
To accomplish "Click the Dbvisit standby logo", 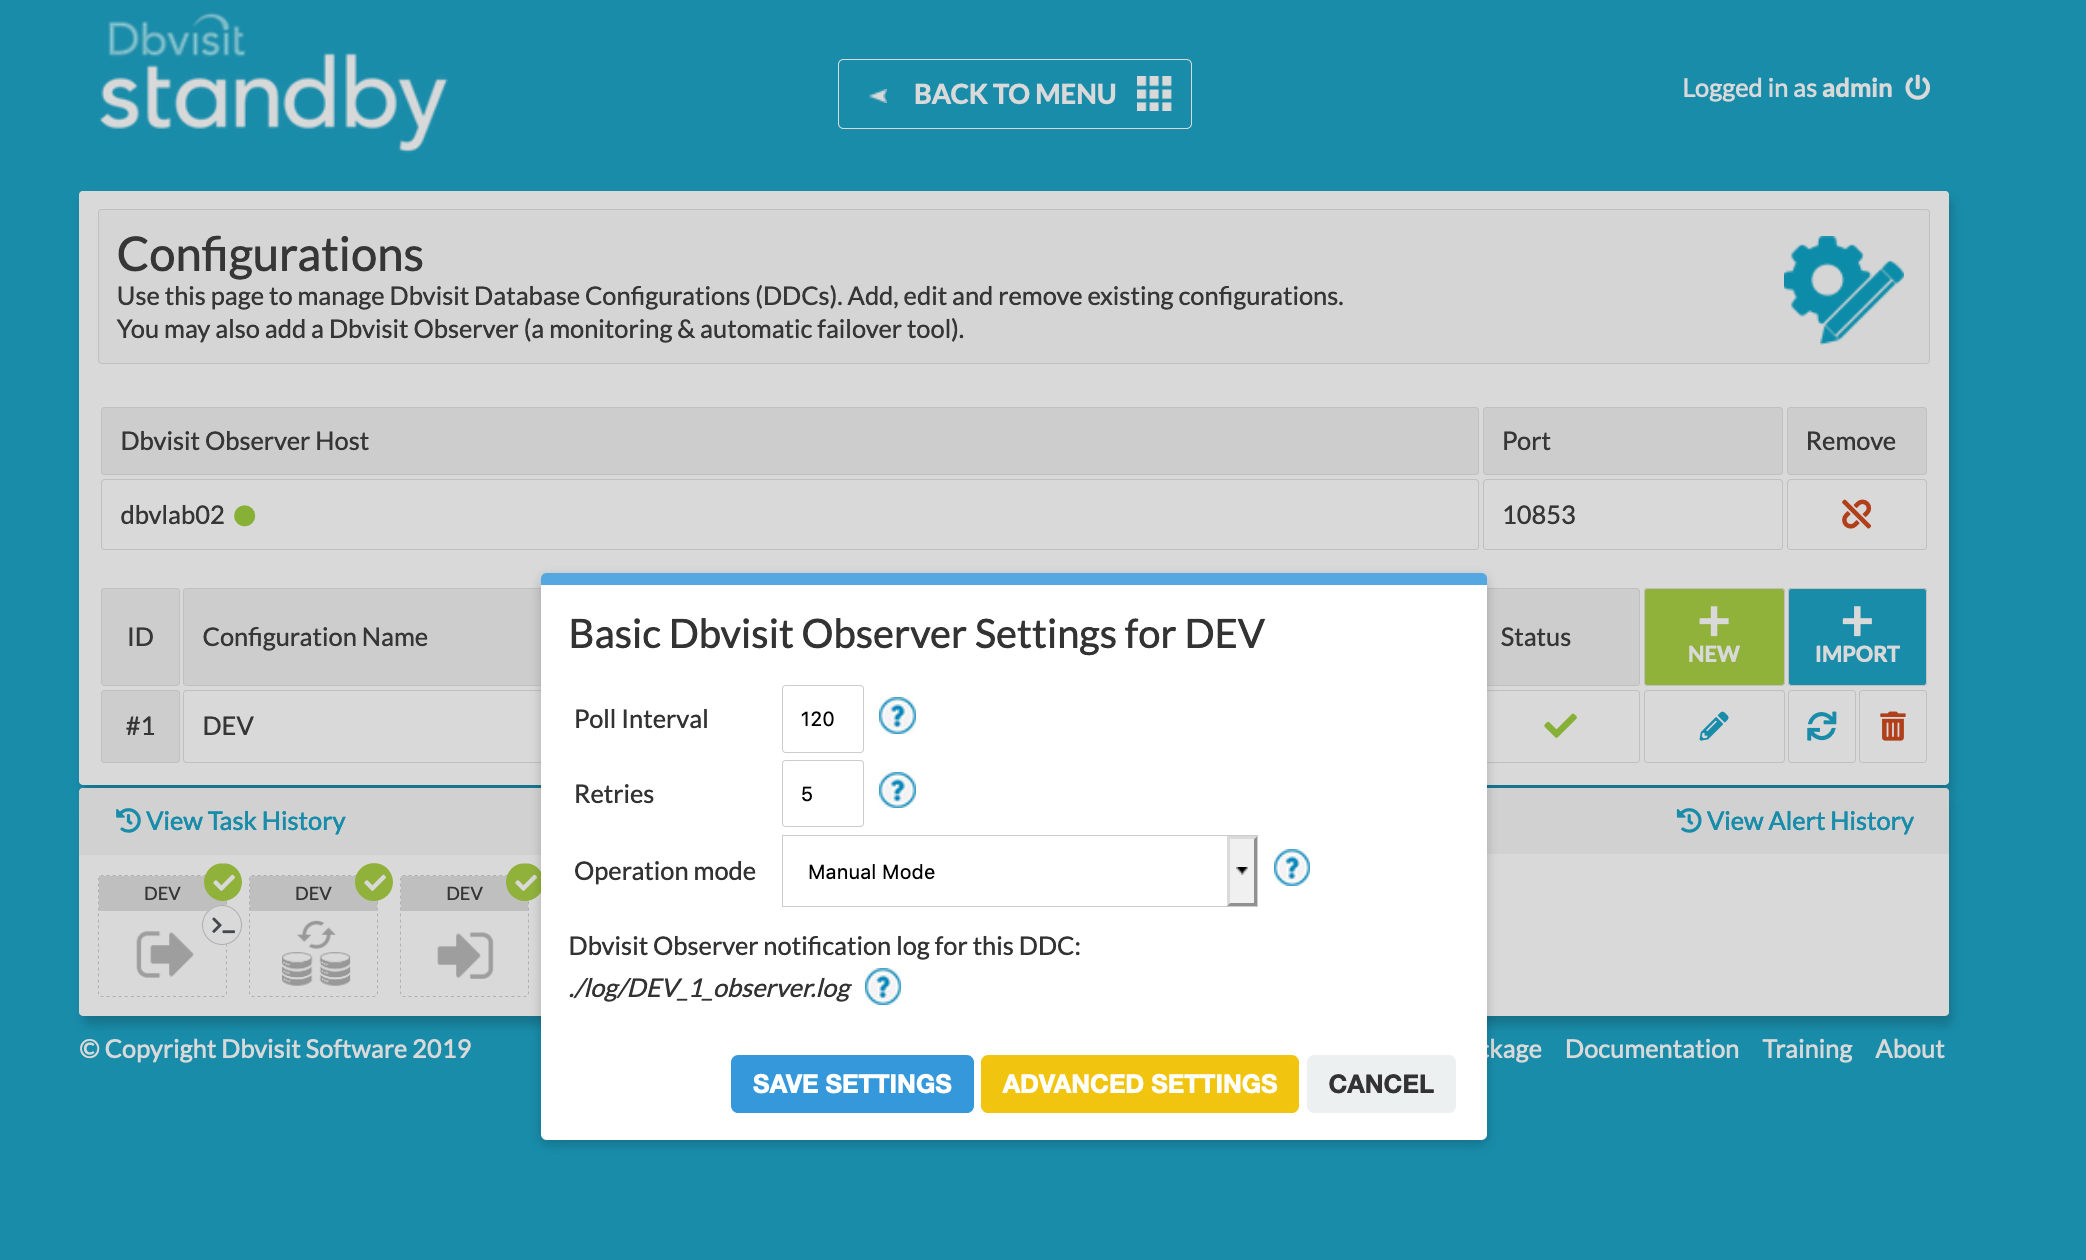I will click(x=272, y=82).
